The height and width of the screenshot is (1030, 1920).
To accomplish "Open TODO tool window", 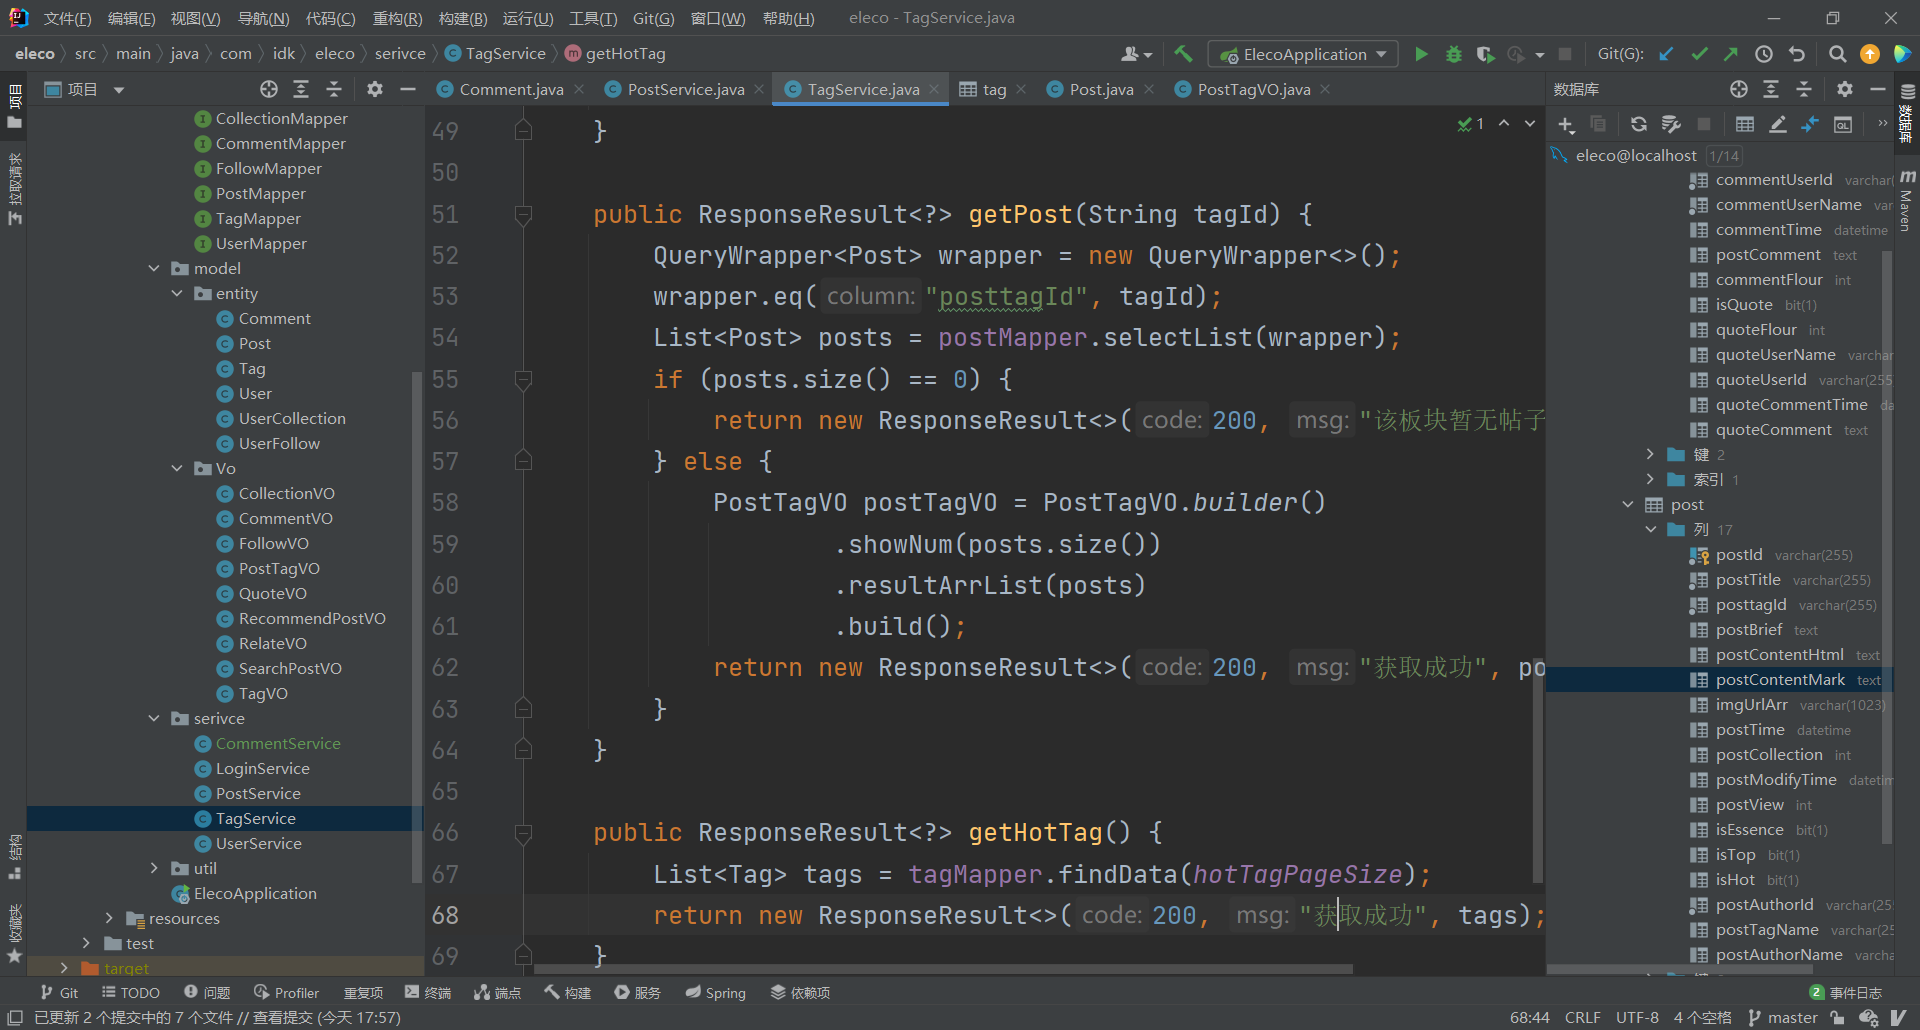I will pyautogui.click(x=131, y=992).
